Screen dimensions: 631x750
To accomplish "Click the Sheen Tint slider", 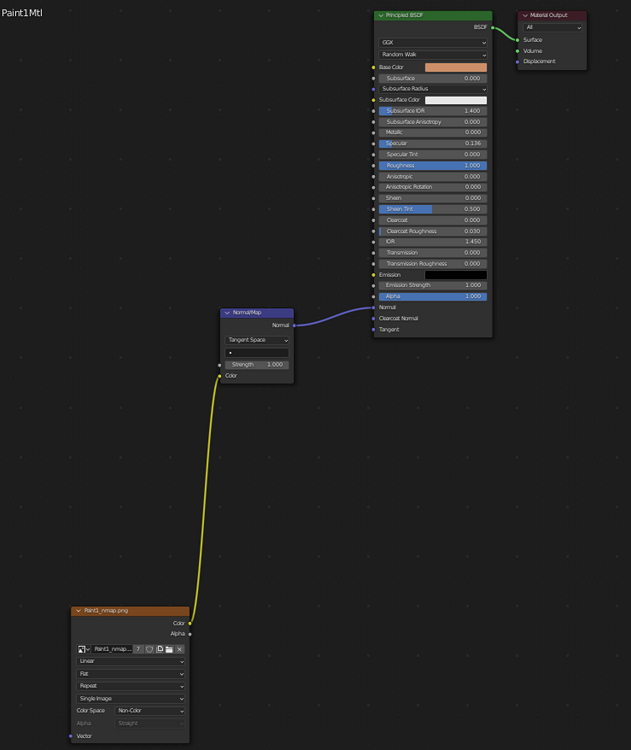I will click(x=433, y=209).
